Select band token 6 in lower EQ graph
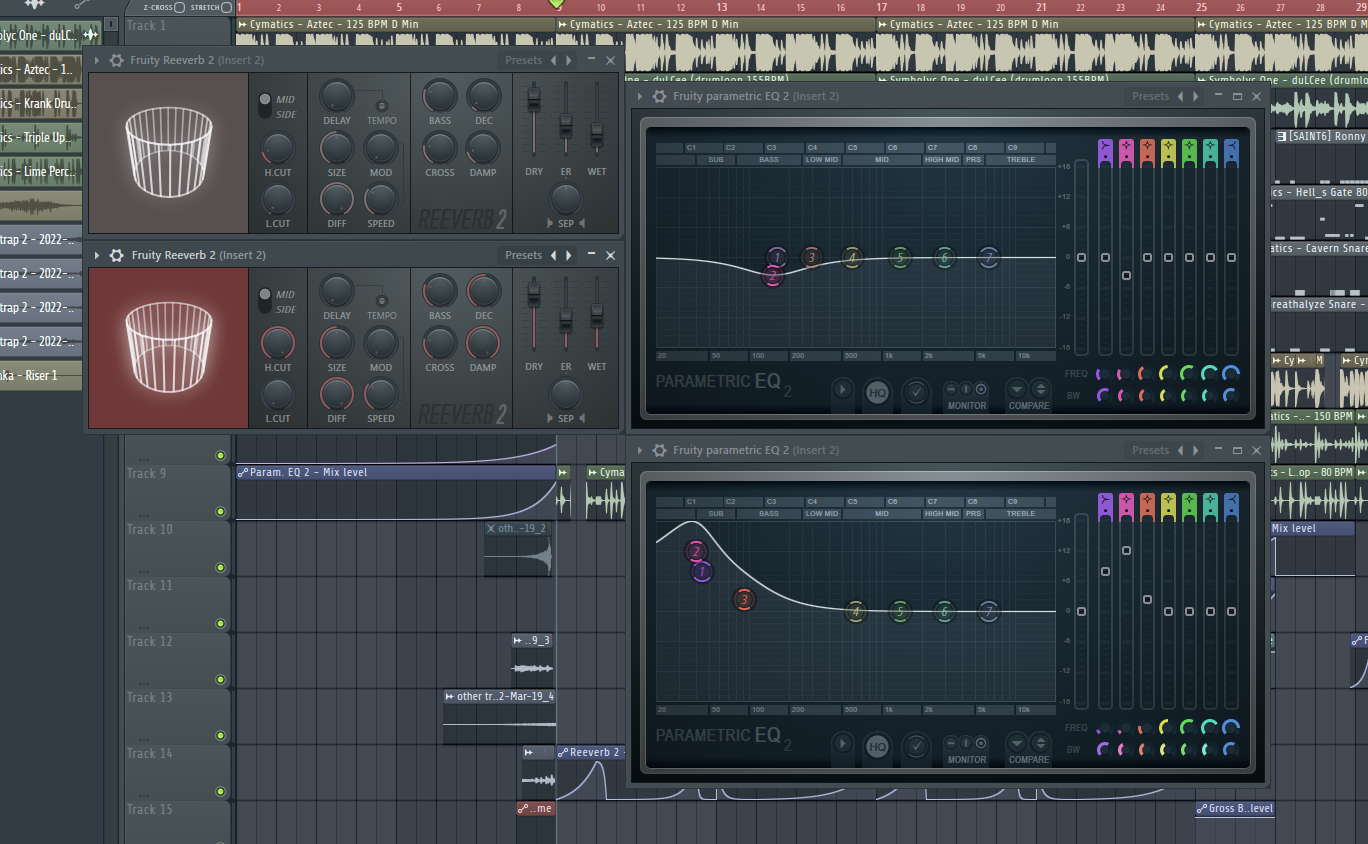 tap(944, 612)
